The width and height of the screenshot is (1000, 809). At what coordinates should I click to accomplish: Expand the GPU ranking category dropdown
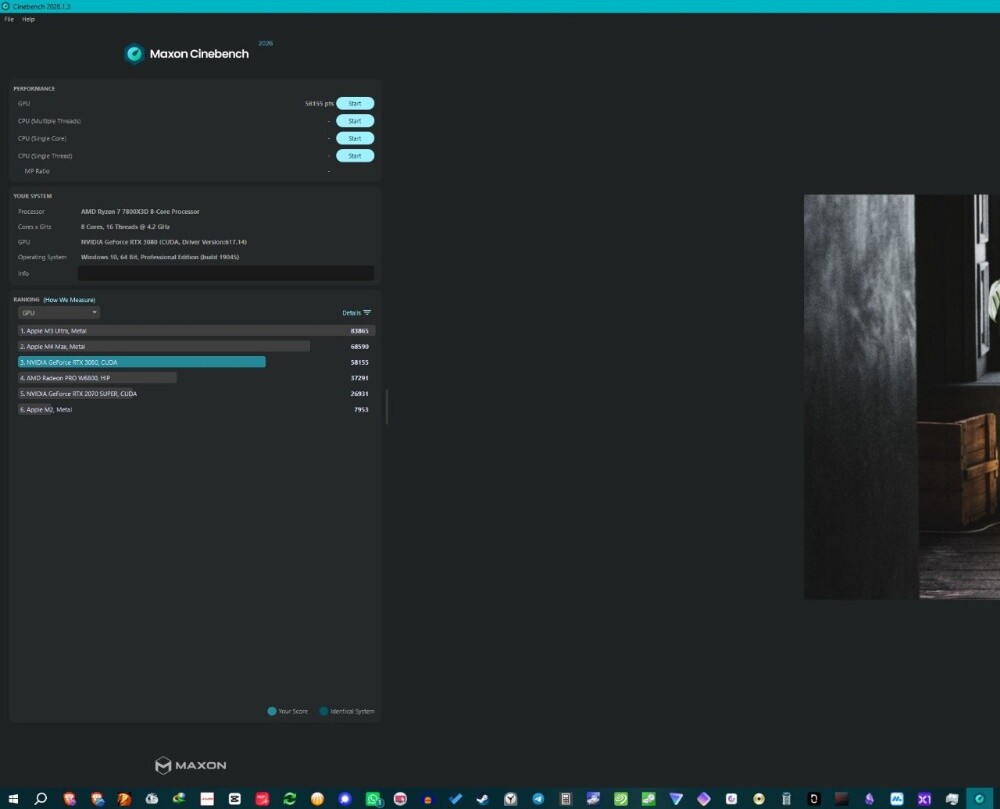59,313
